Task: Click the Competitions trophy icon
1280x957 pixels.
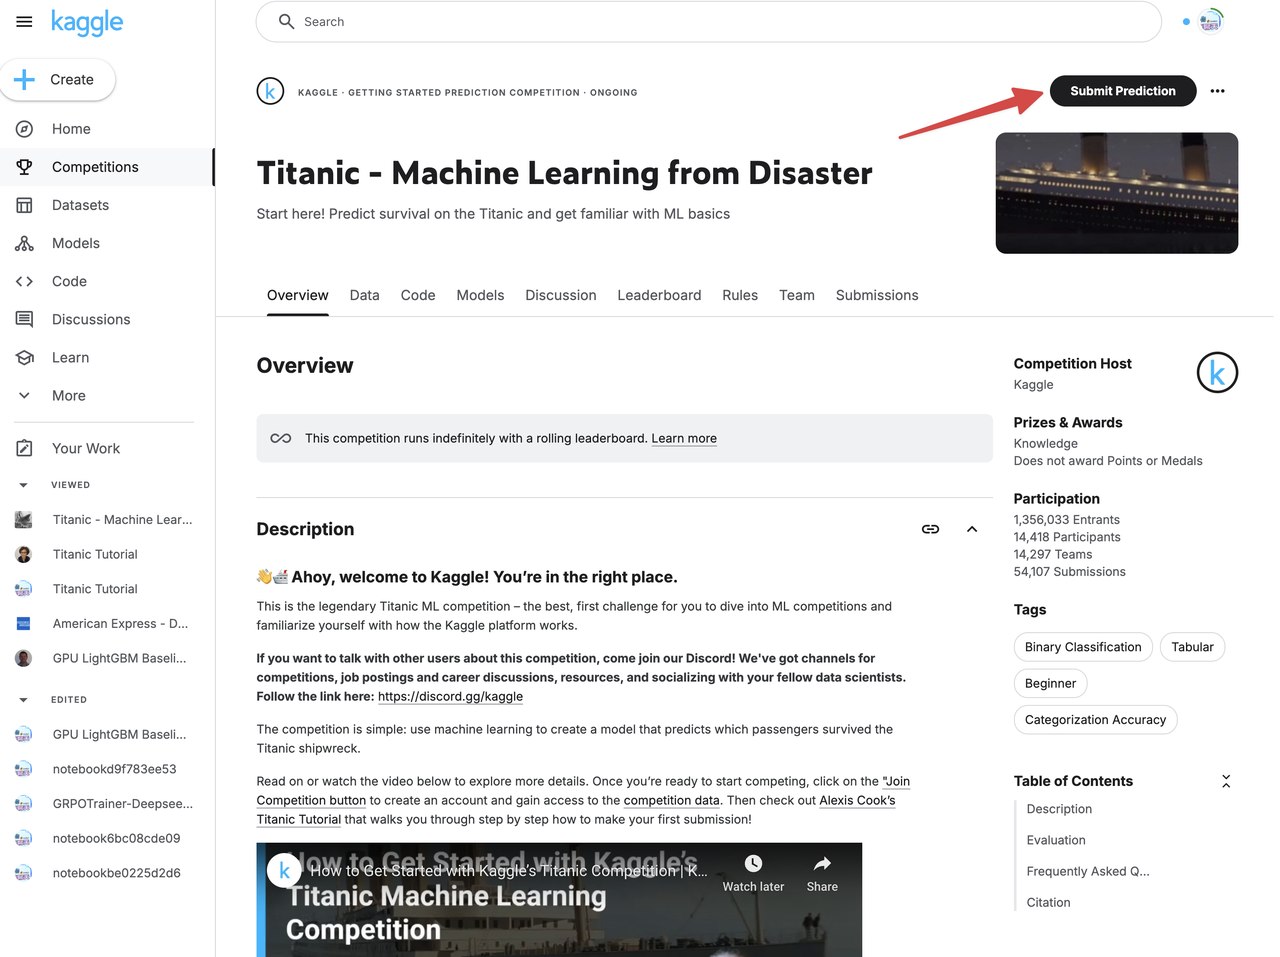Action: pos(25,167)
